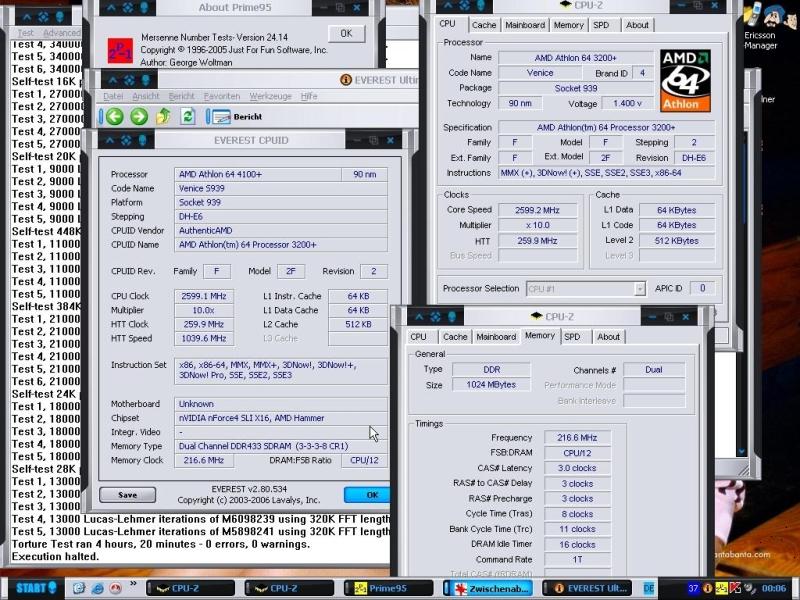Viewport: 800px width, 600px height.
Task: Expand Processor Selection CPU #1 dropdown
Action: 640,289
